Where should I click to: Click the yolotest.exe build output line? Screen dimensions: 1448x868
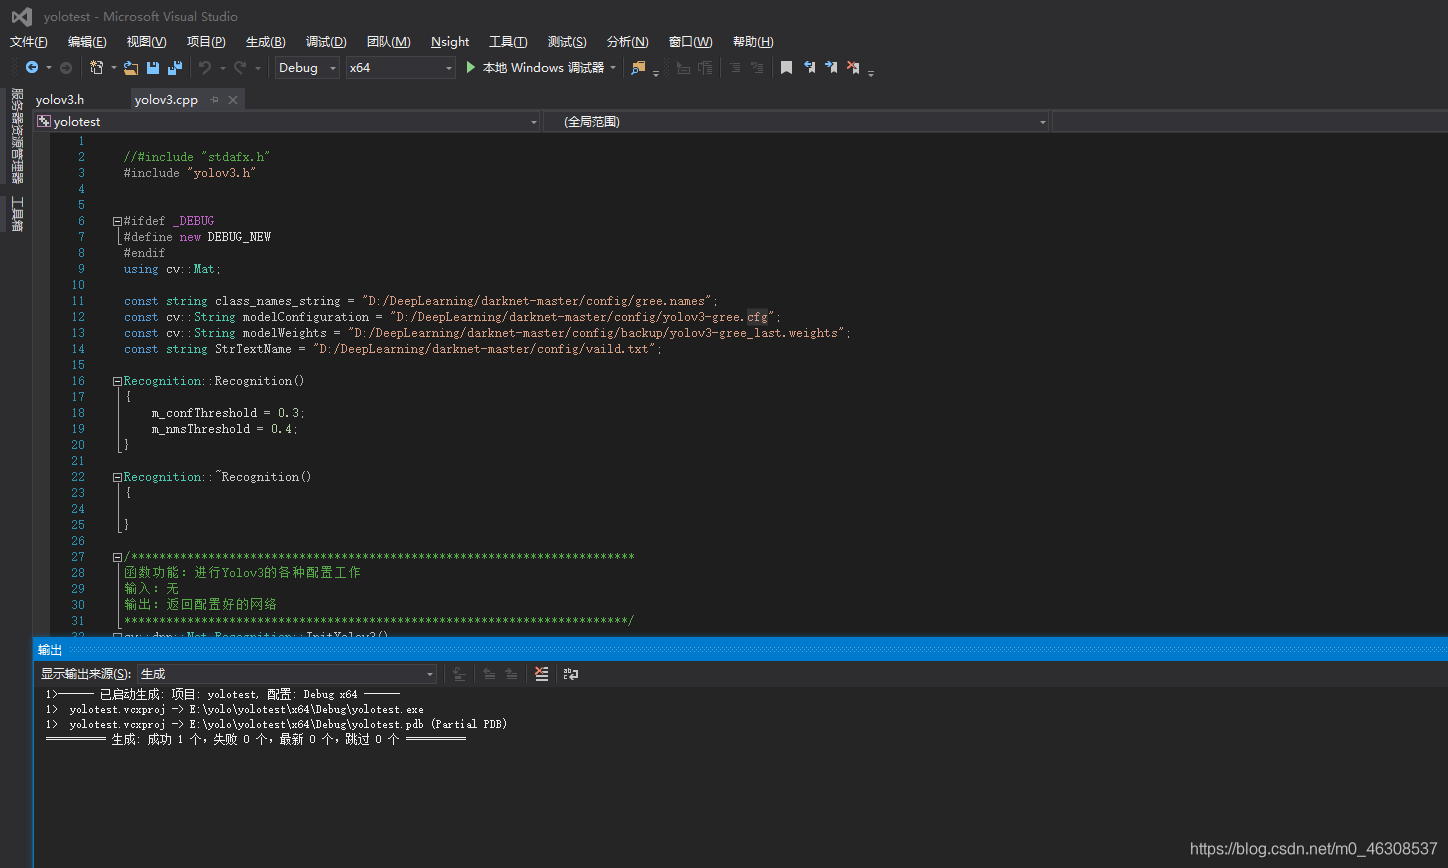point(235,709)
